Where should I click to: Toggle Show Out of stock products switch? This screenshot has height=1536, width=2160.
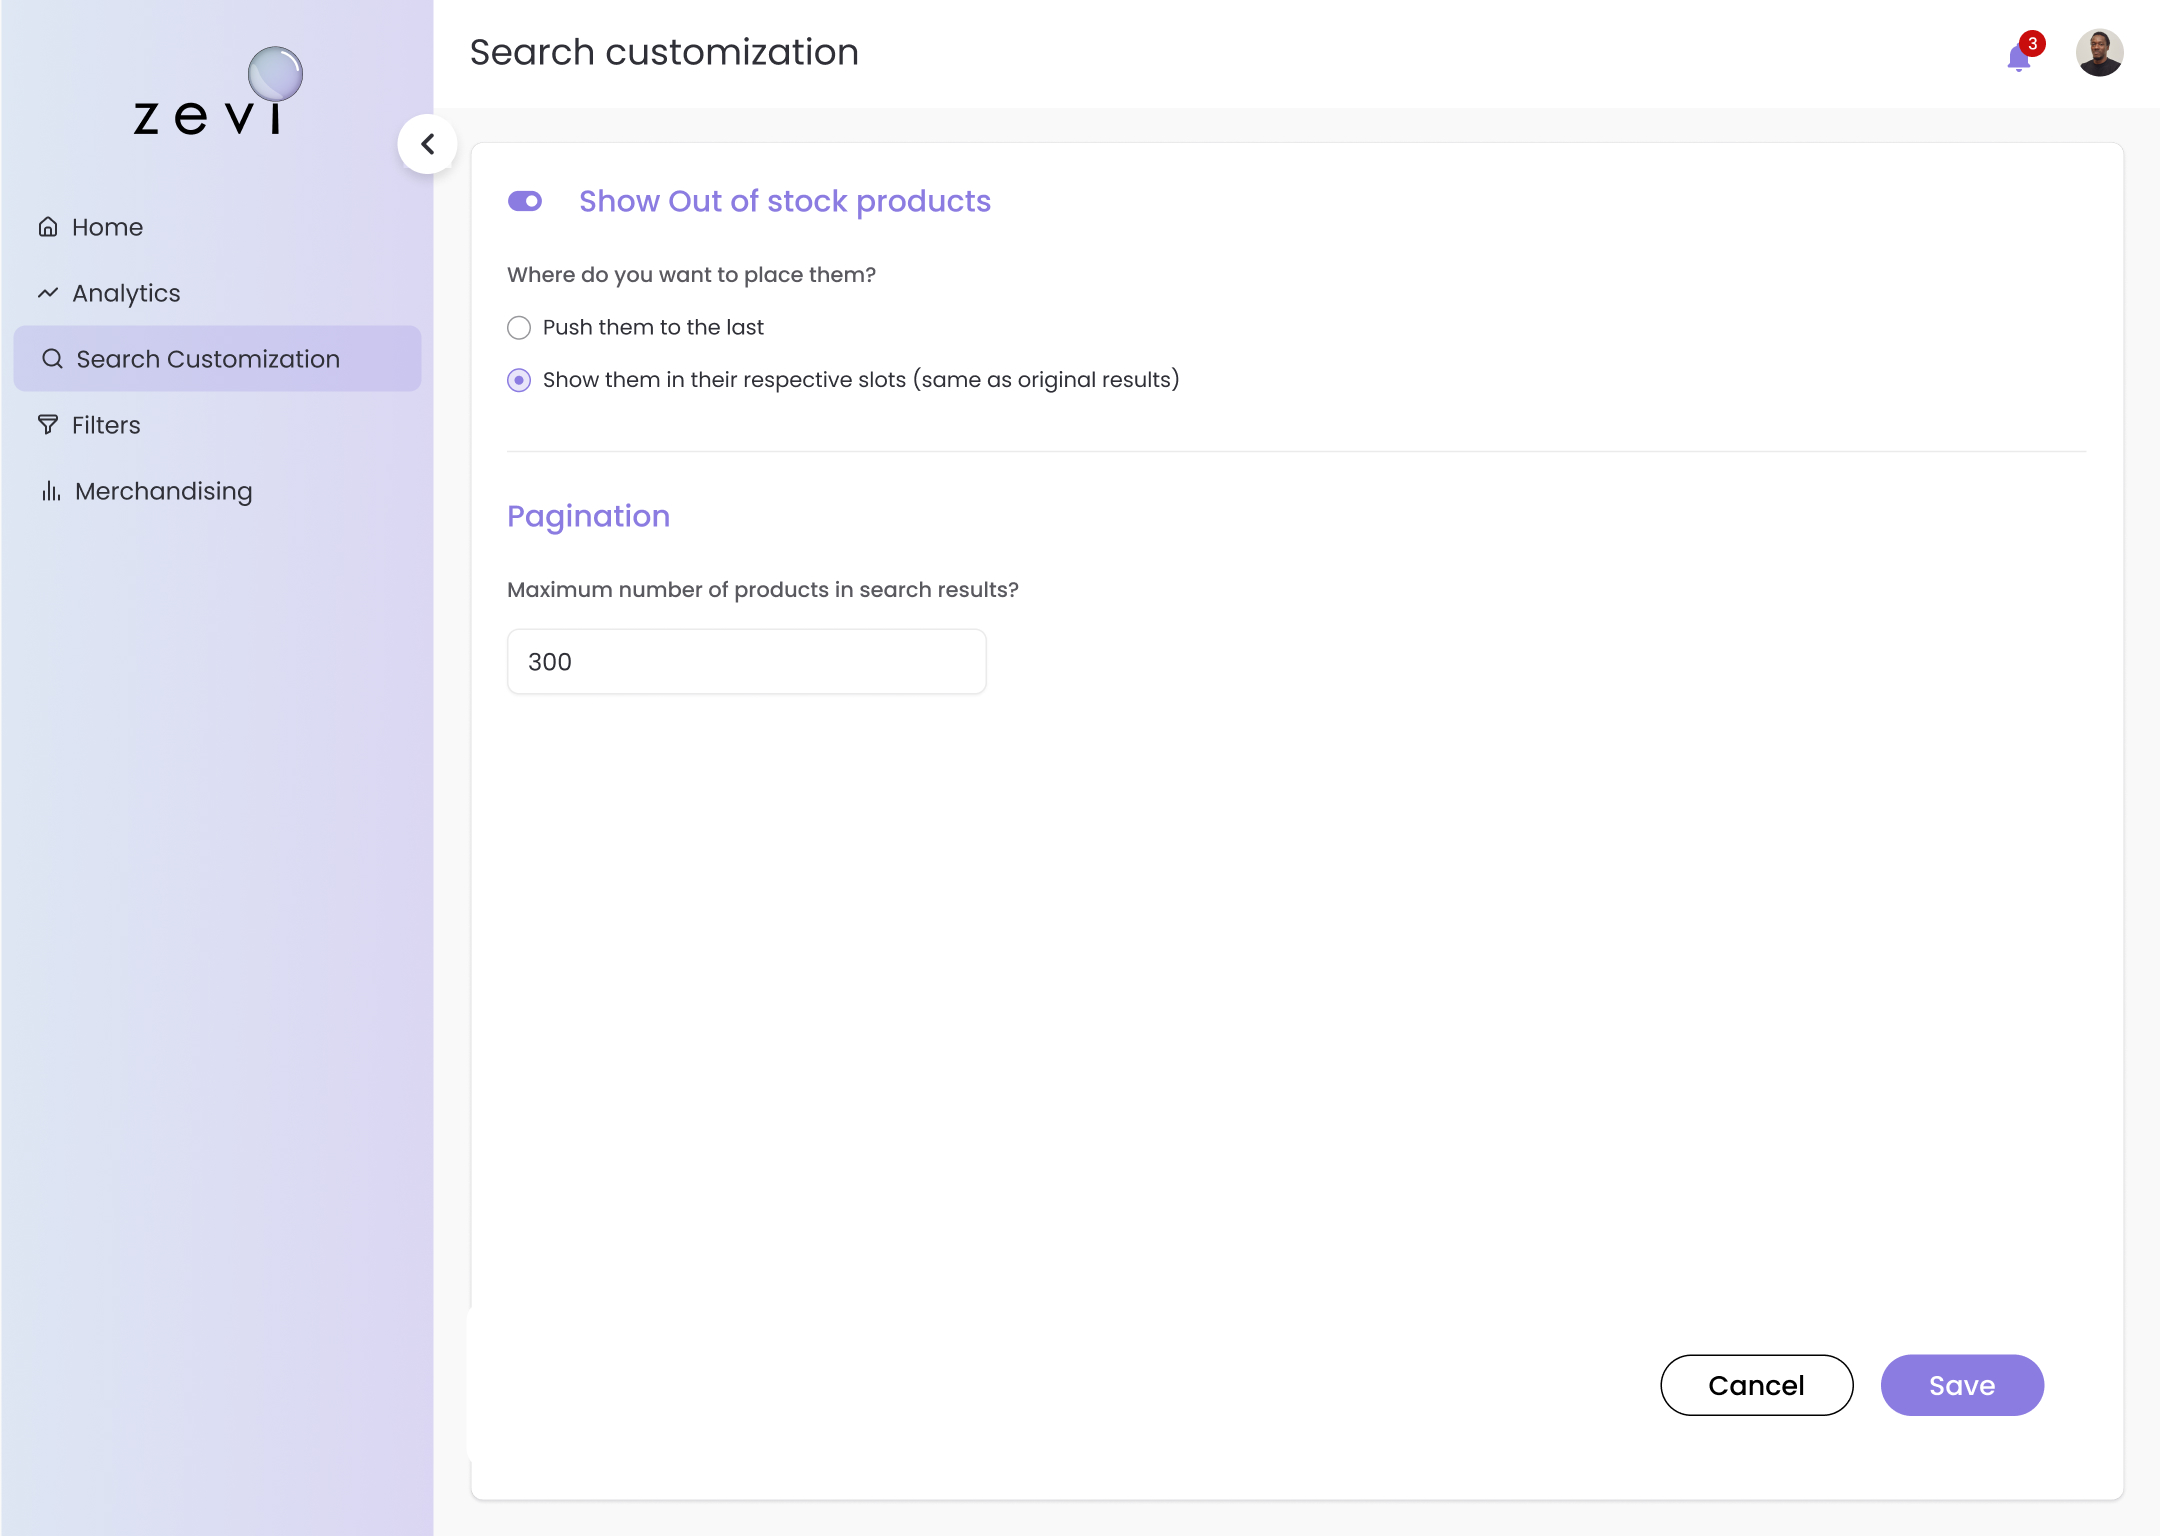(525, 201)
